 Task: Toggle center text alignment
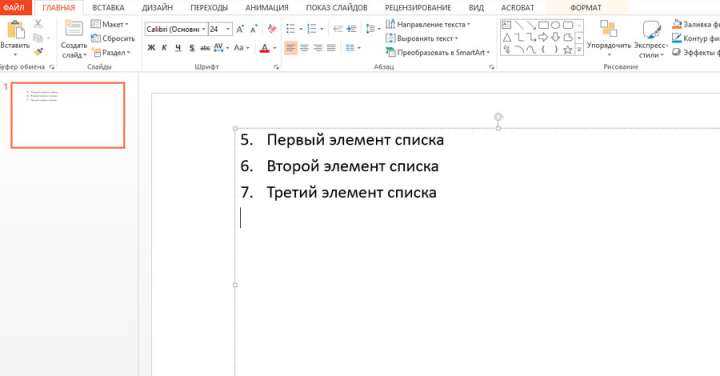pos(304,48)
